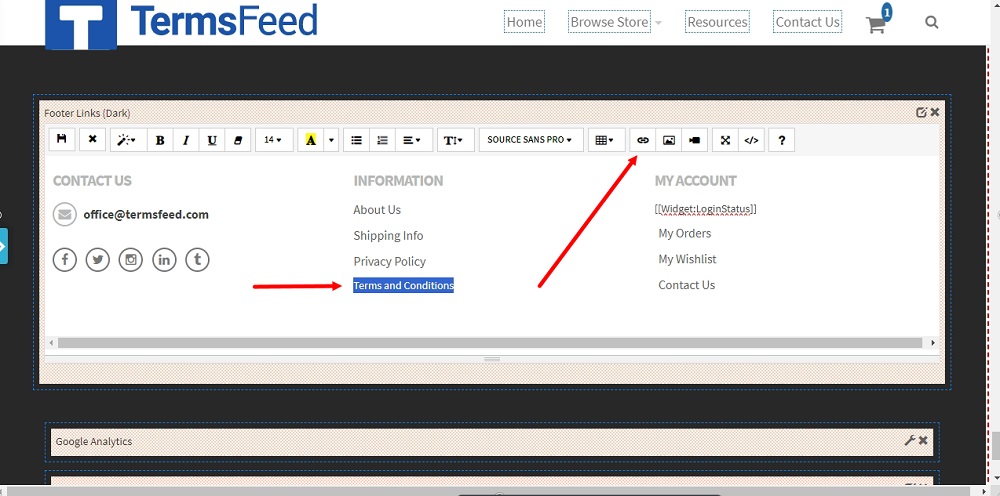
Task: Click the Twitter social icon
Action: point(98,259)
